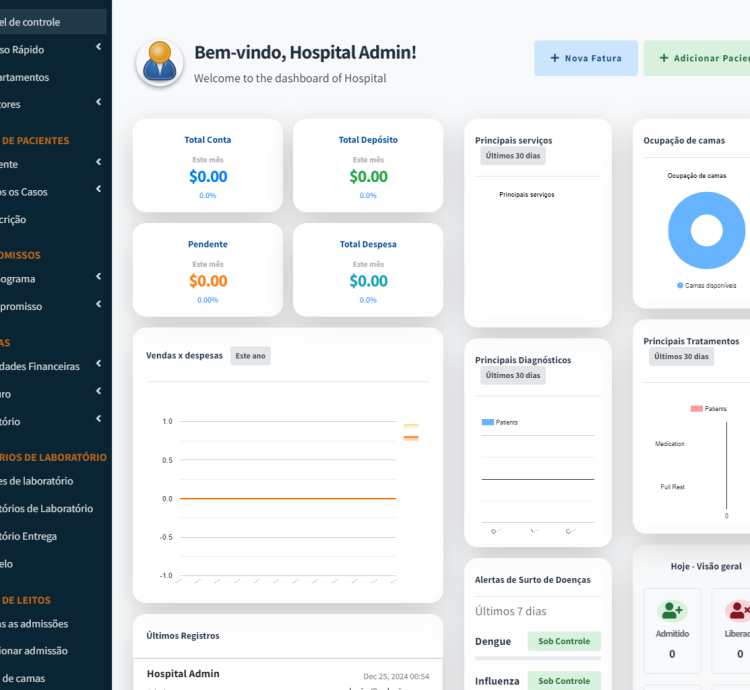Click the Este ano badge on the sales chart
This screenshot has width=750, height=690.
(250, 356)
